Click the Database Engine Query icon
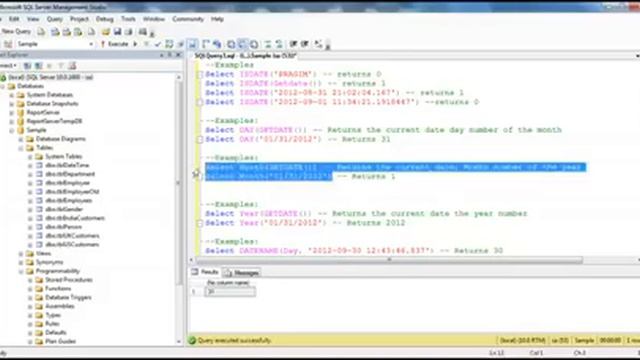The image size is (640, 360). [x=42, y=31]
